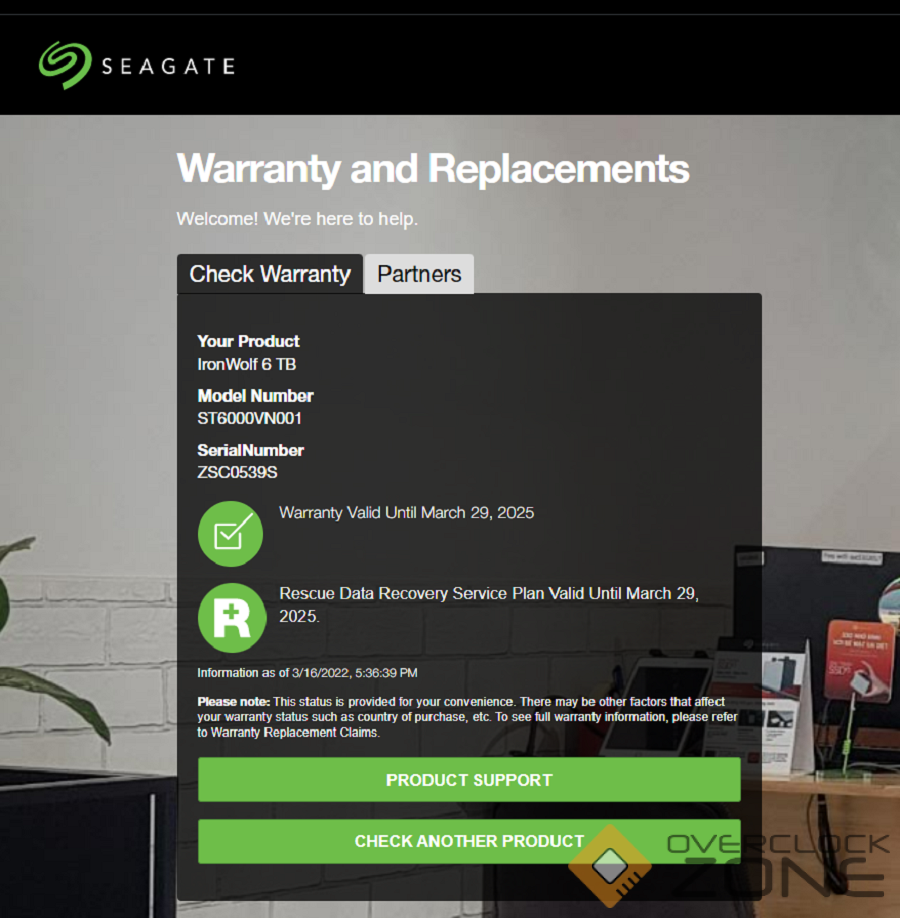Click the IronWolf 6 TB product name
Viewport: 900px width, 918px height.
[x=247, y=364]
